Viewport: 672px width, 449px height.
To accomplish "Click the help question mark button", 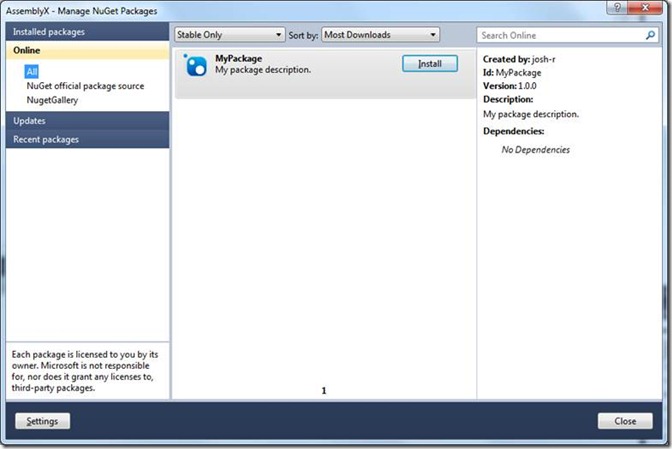I will [x=617, y=7].
